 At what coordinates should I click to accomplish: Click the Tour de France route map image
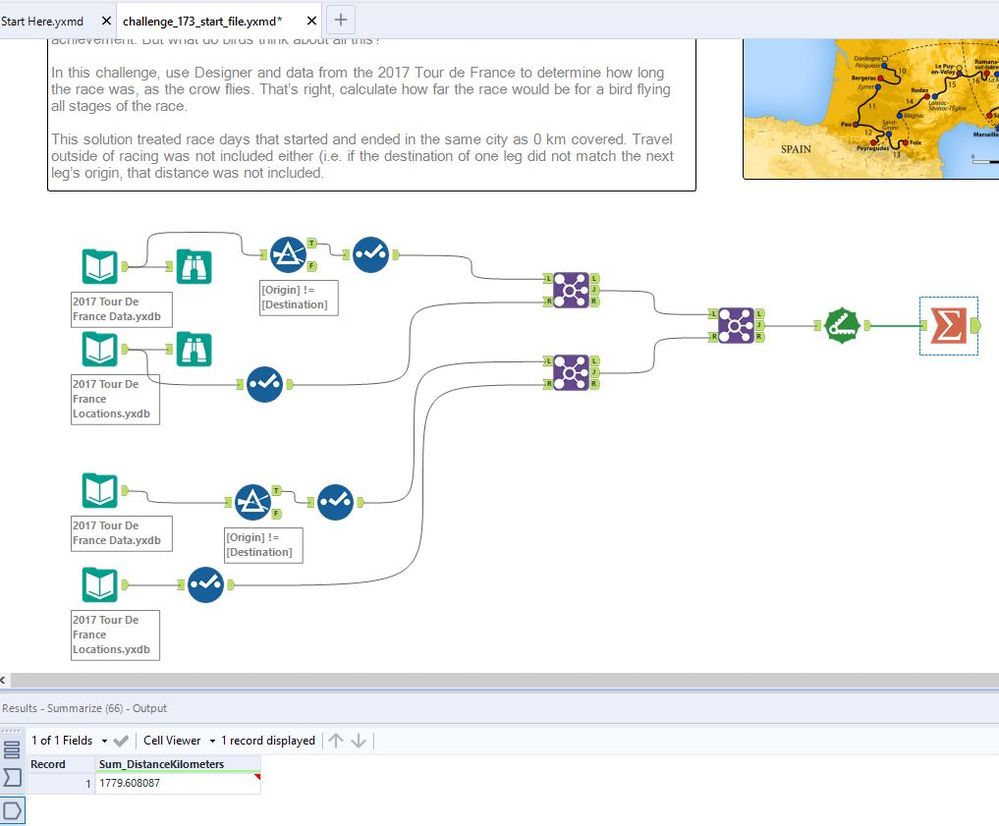click(x=871, y=108)
